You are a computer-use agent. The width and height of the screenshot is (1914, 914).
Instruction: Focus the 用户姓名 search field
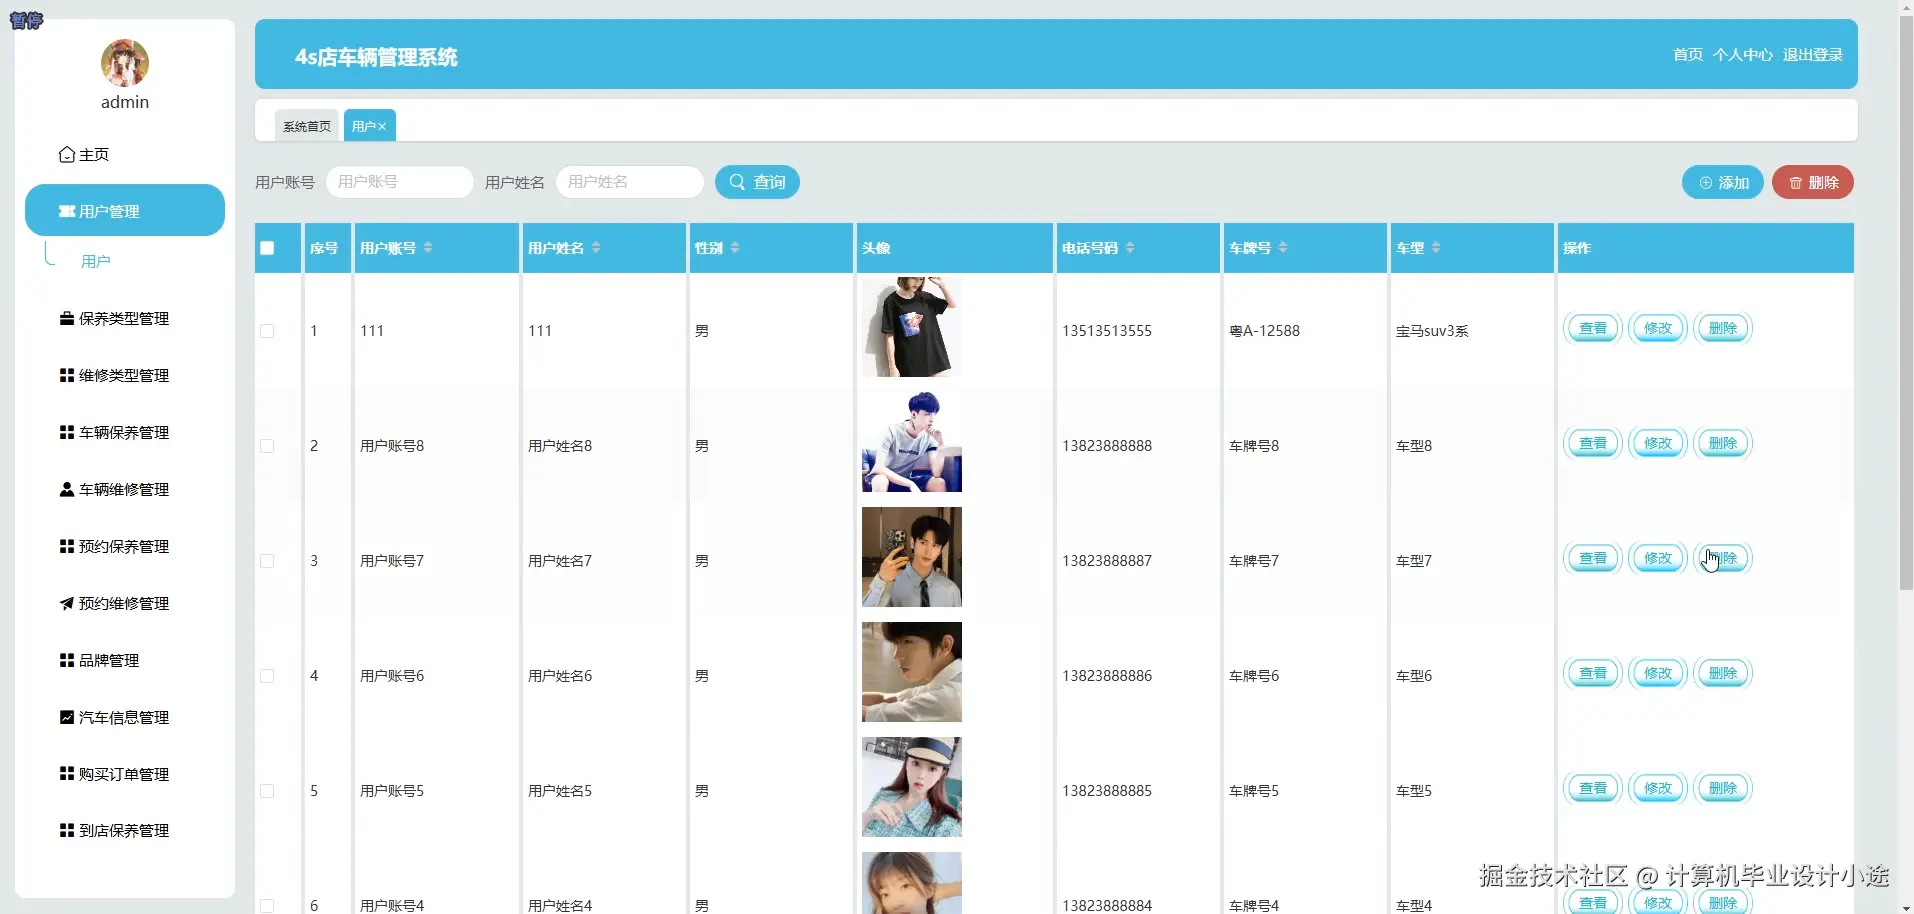(x=630, y=182)
